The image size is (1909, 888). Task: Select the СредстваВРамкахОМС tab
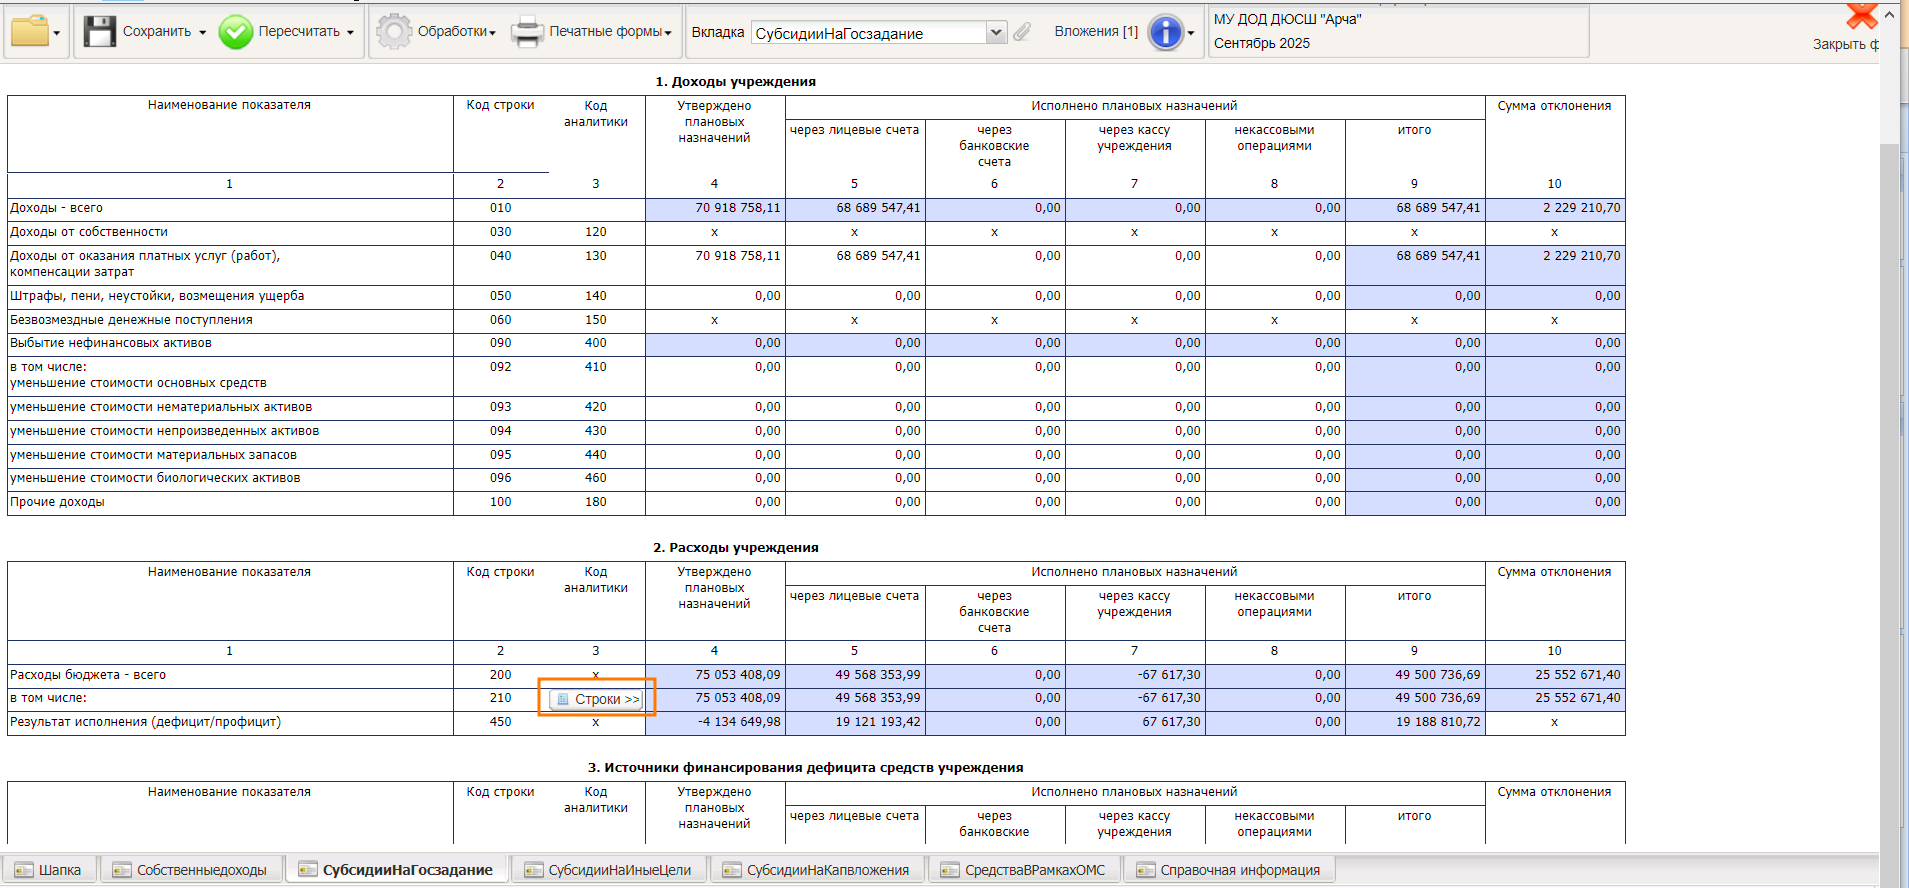1023,870
